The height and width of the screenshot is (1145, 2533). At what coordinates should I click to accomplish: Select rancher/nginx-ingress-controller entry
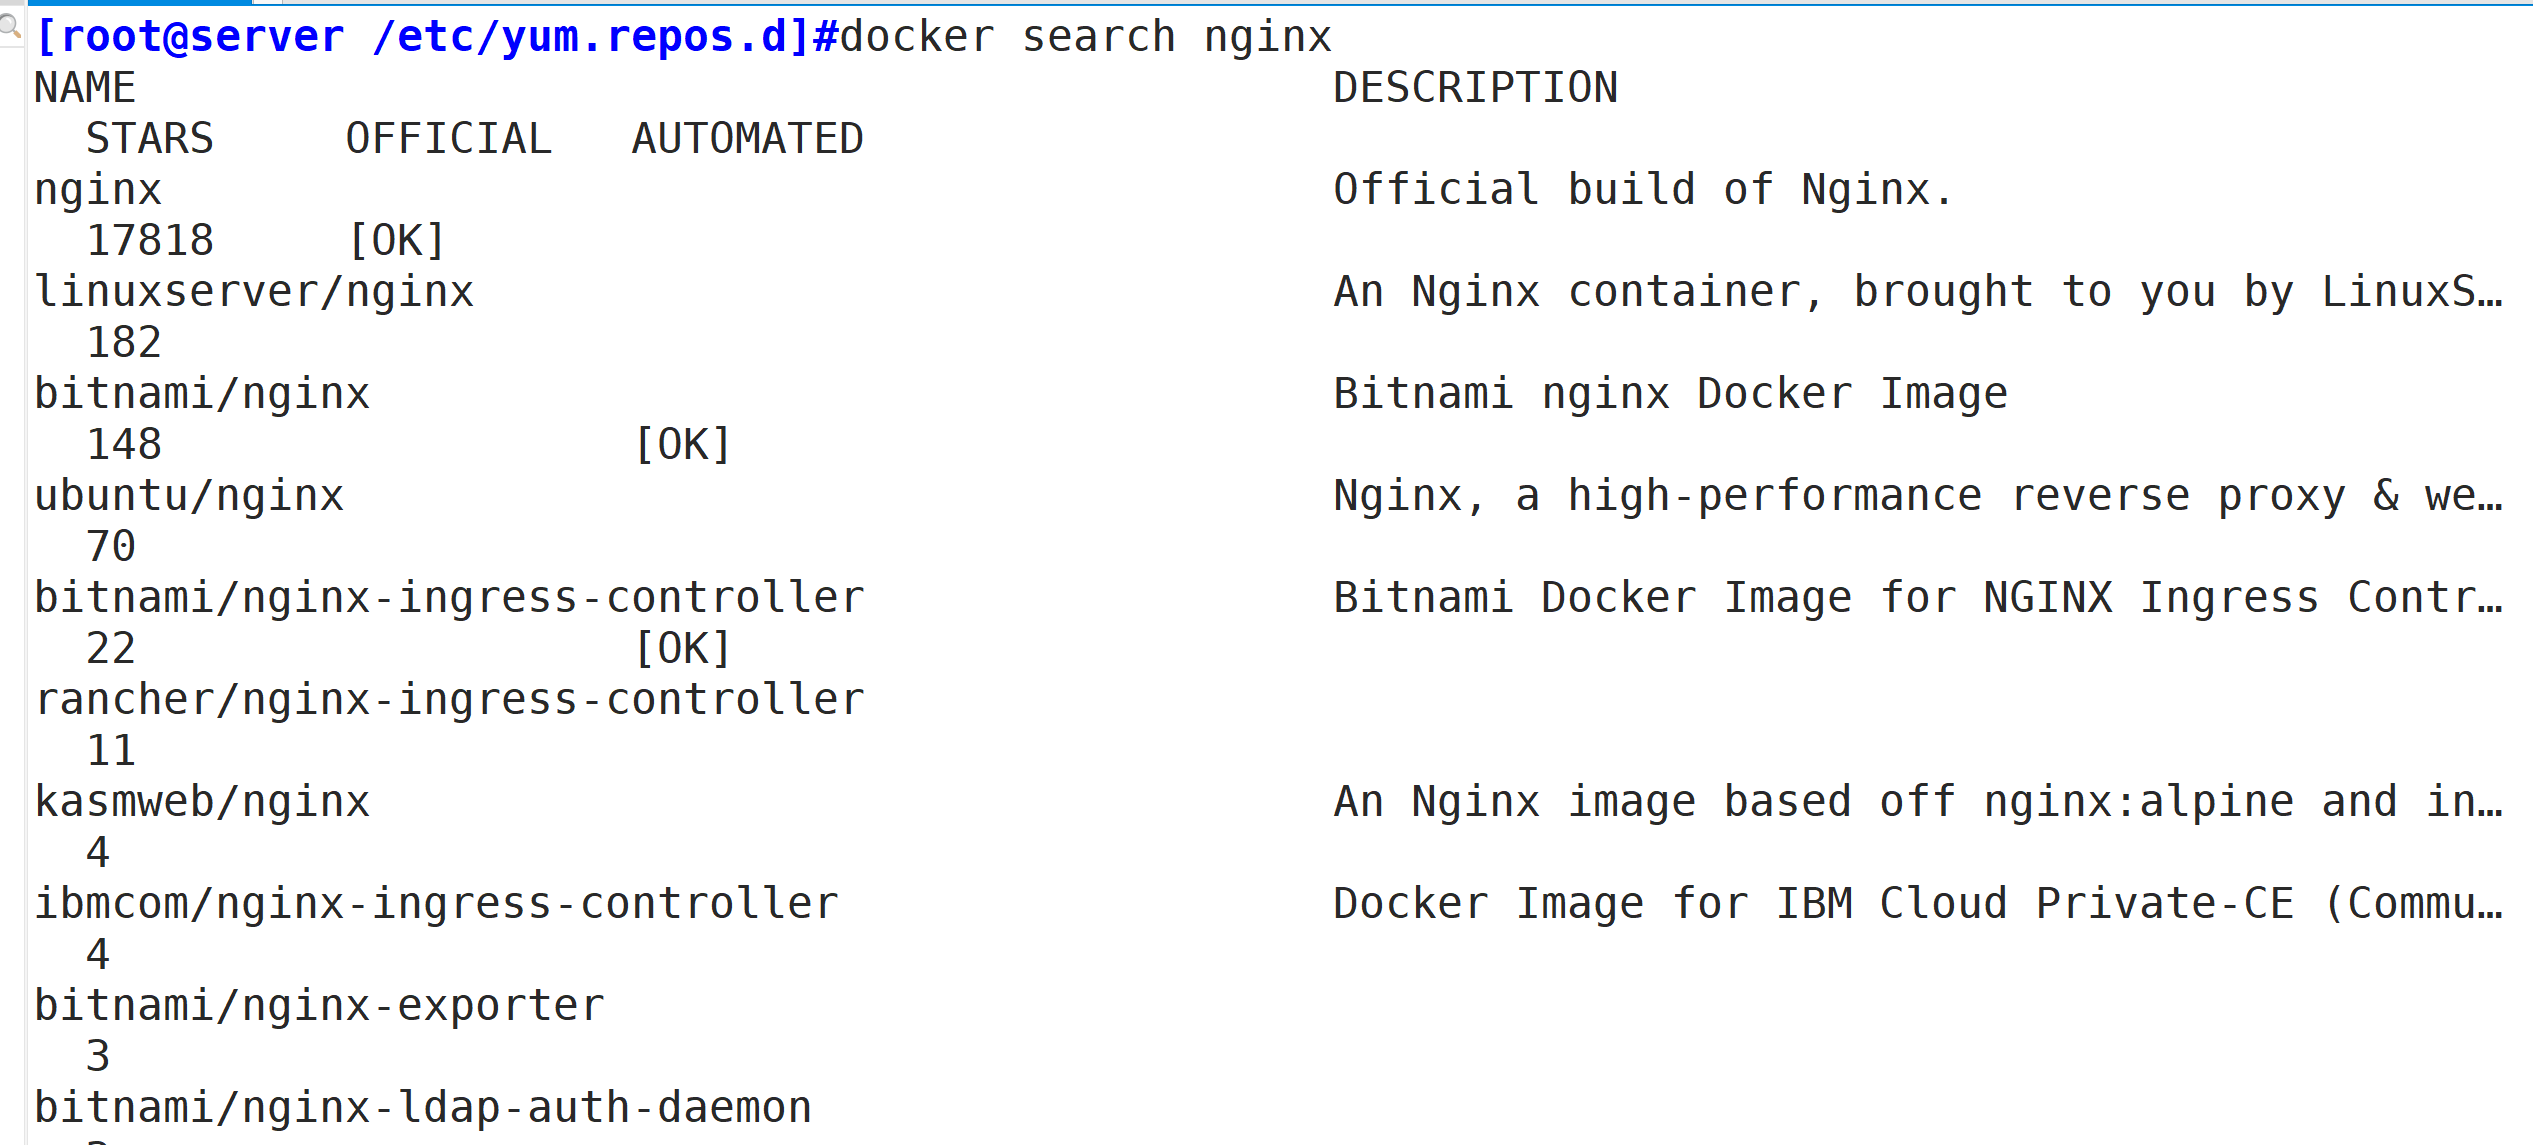tap(449, 700)
